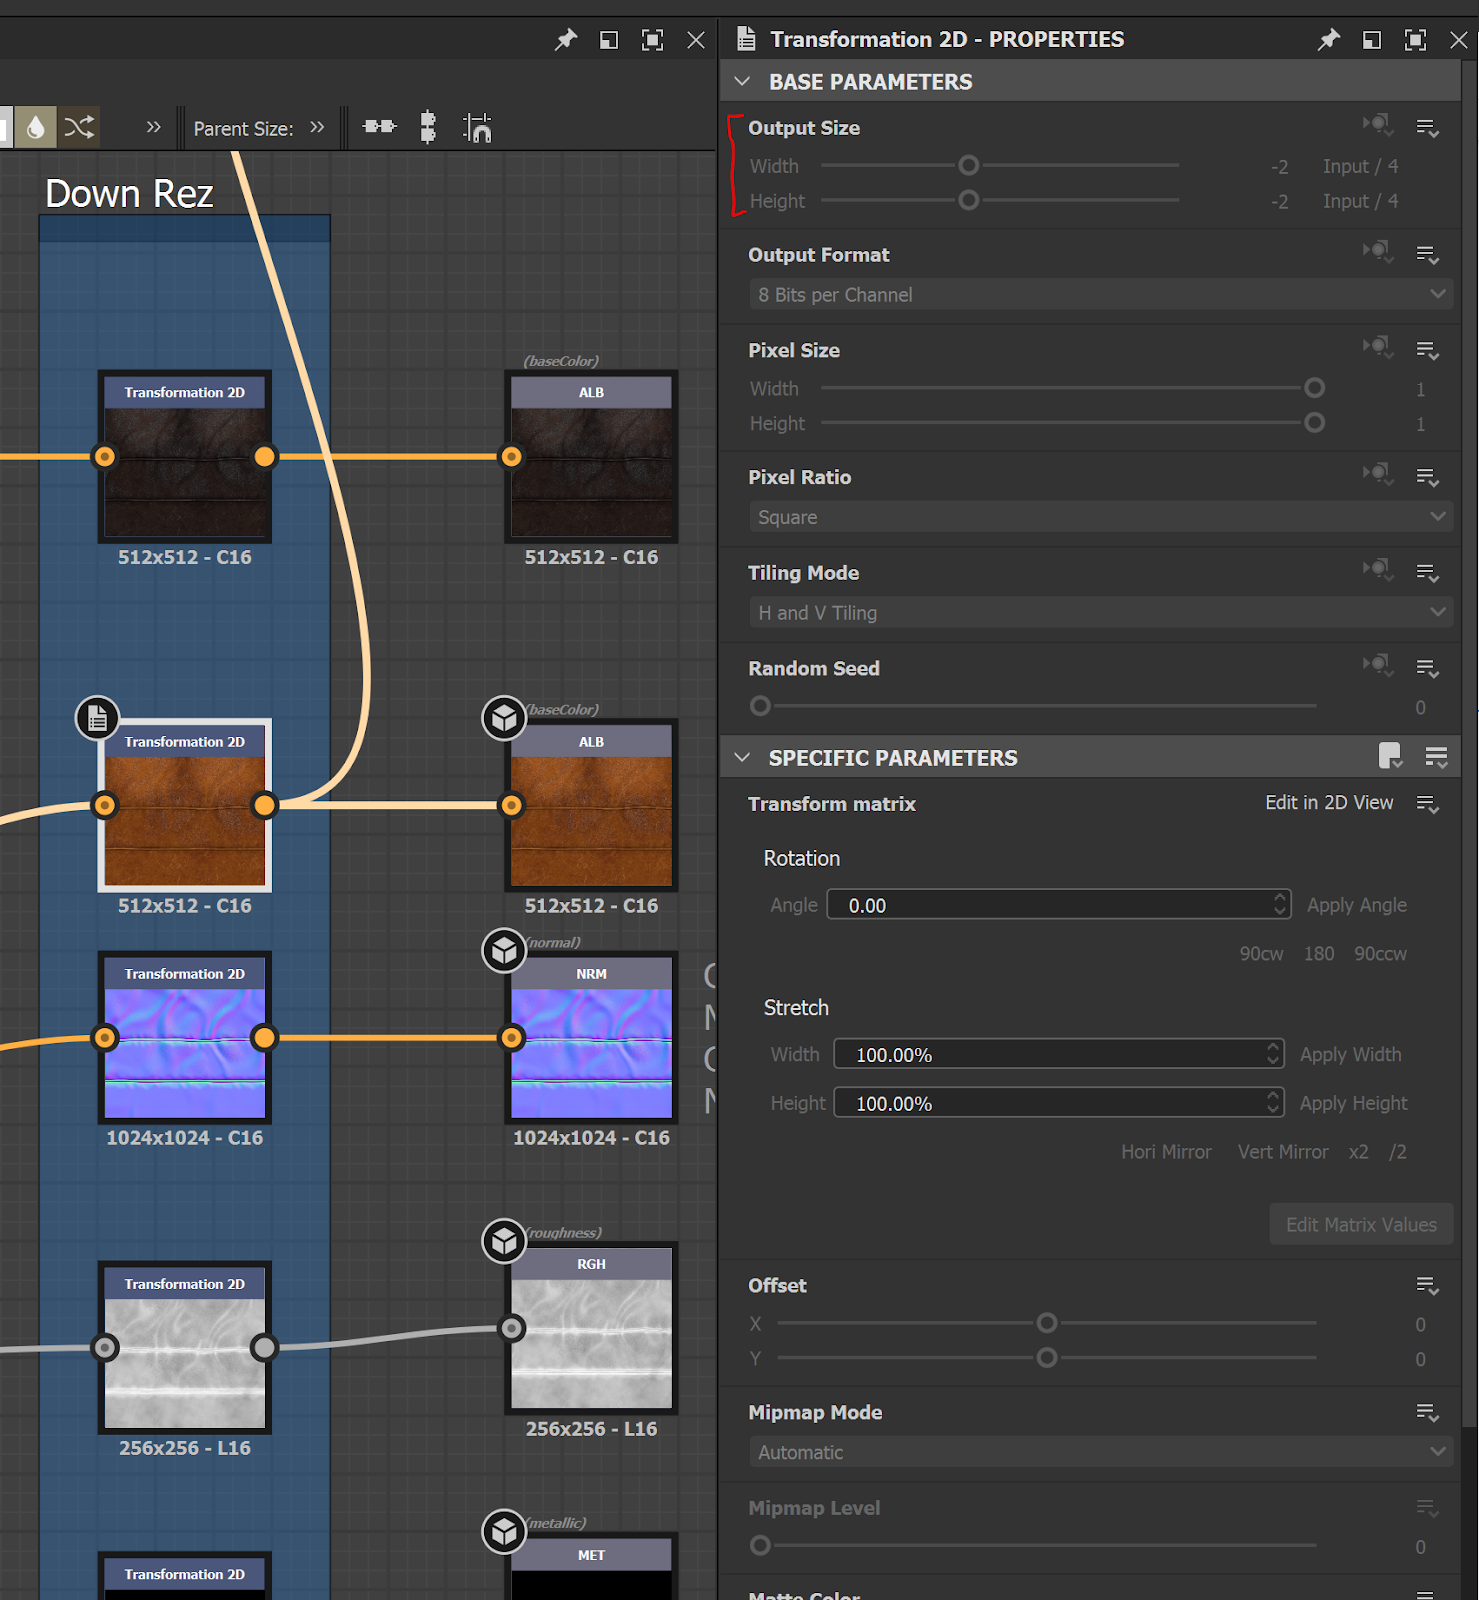Click the Hori Mirror button
The image size is (1479, 1600).
[x=1165, y=1152]
